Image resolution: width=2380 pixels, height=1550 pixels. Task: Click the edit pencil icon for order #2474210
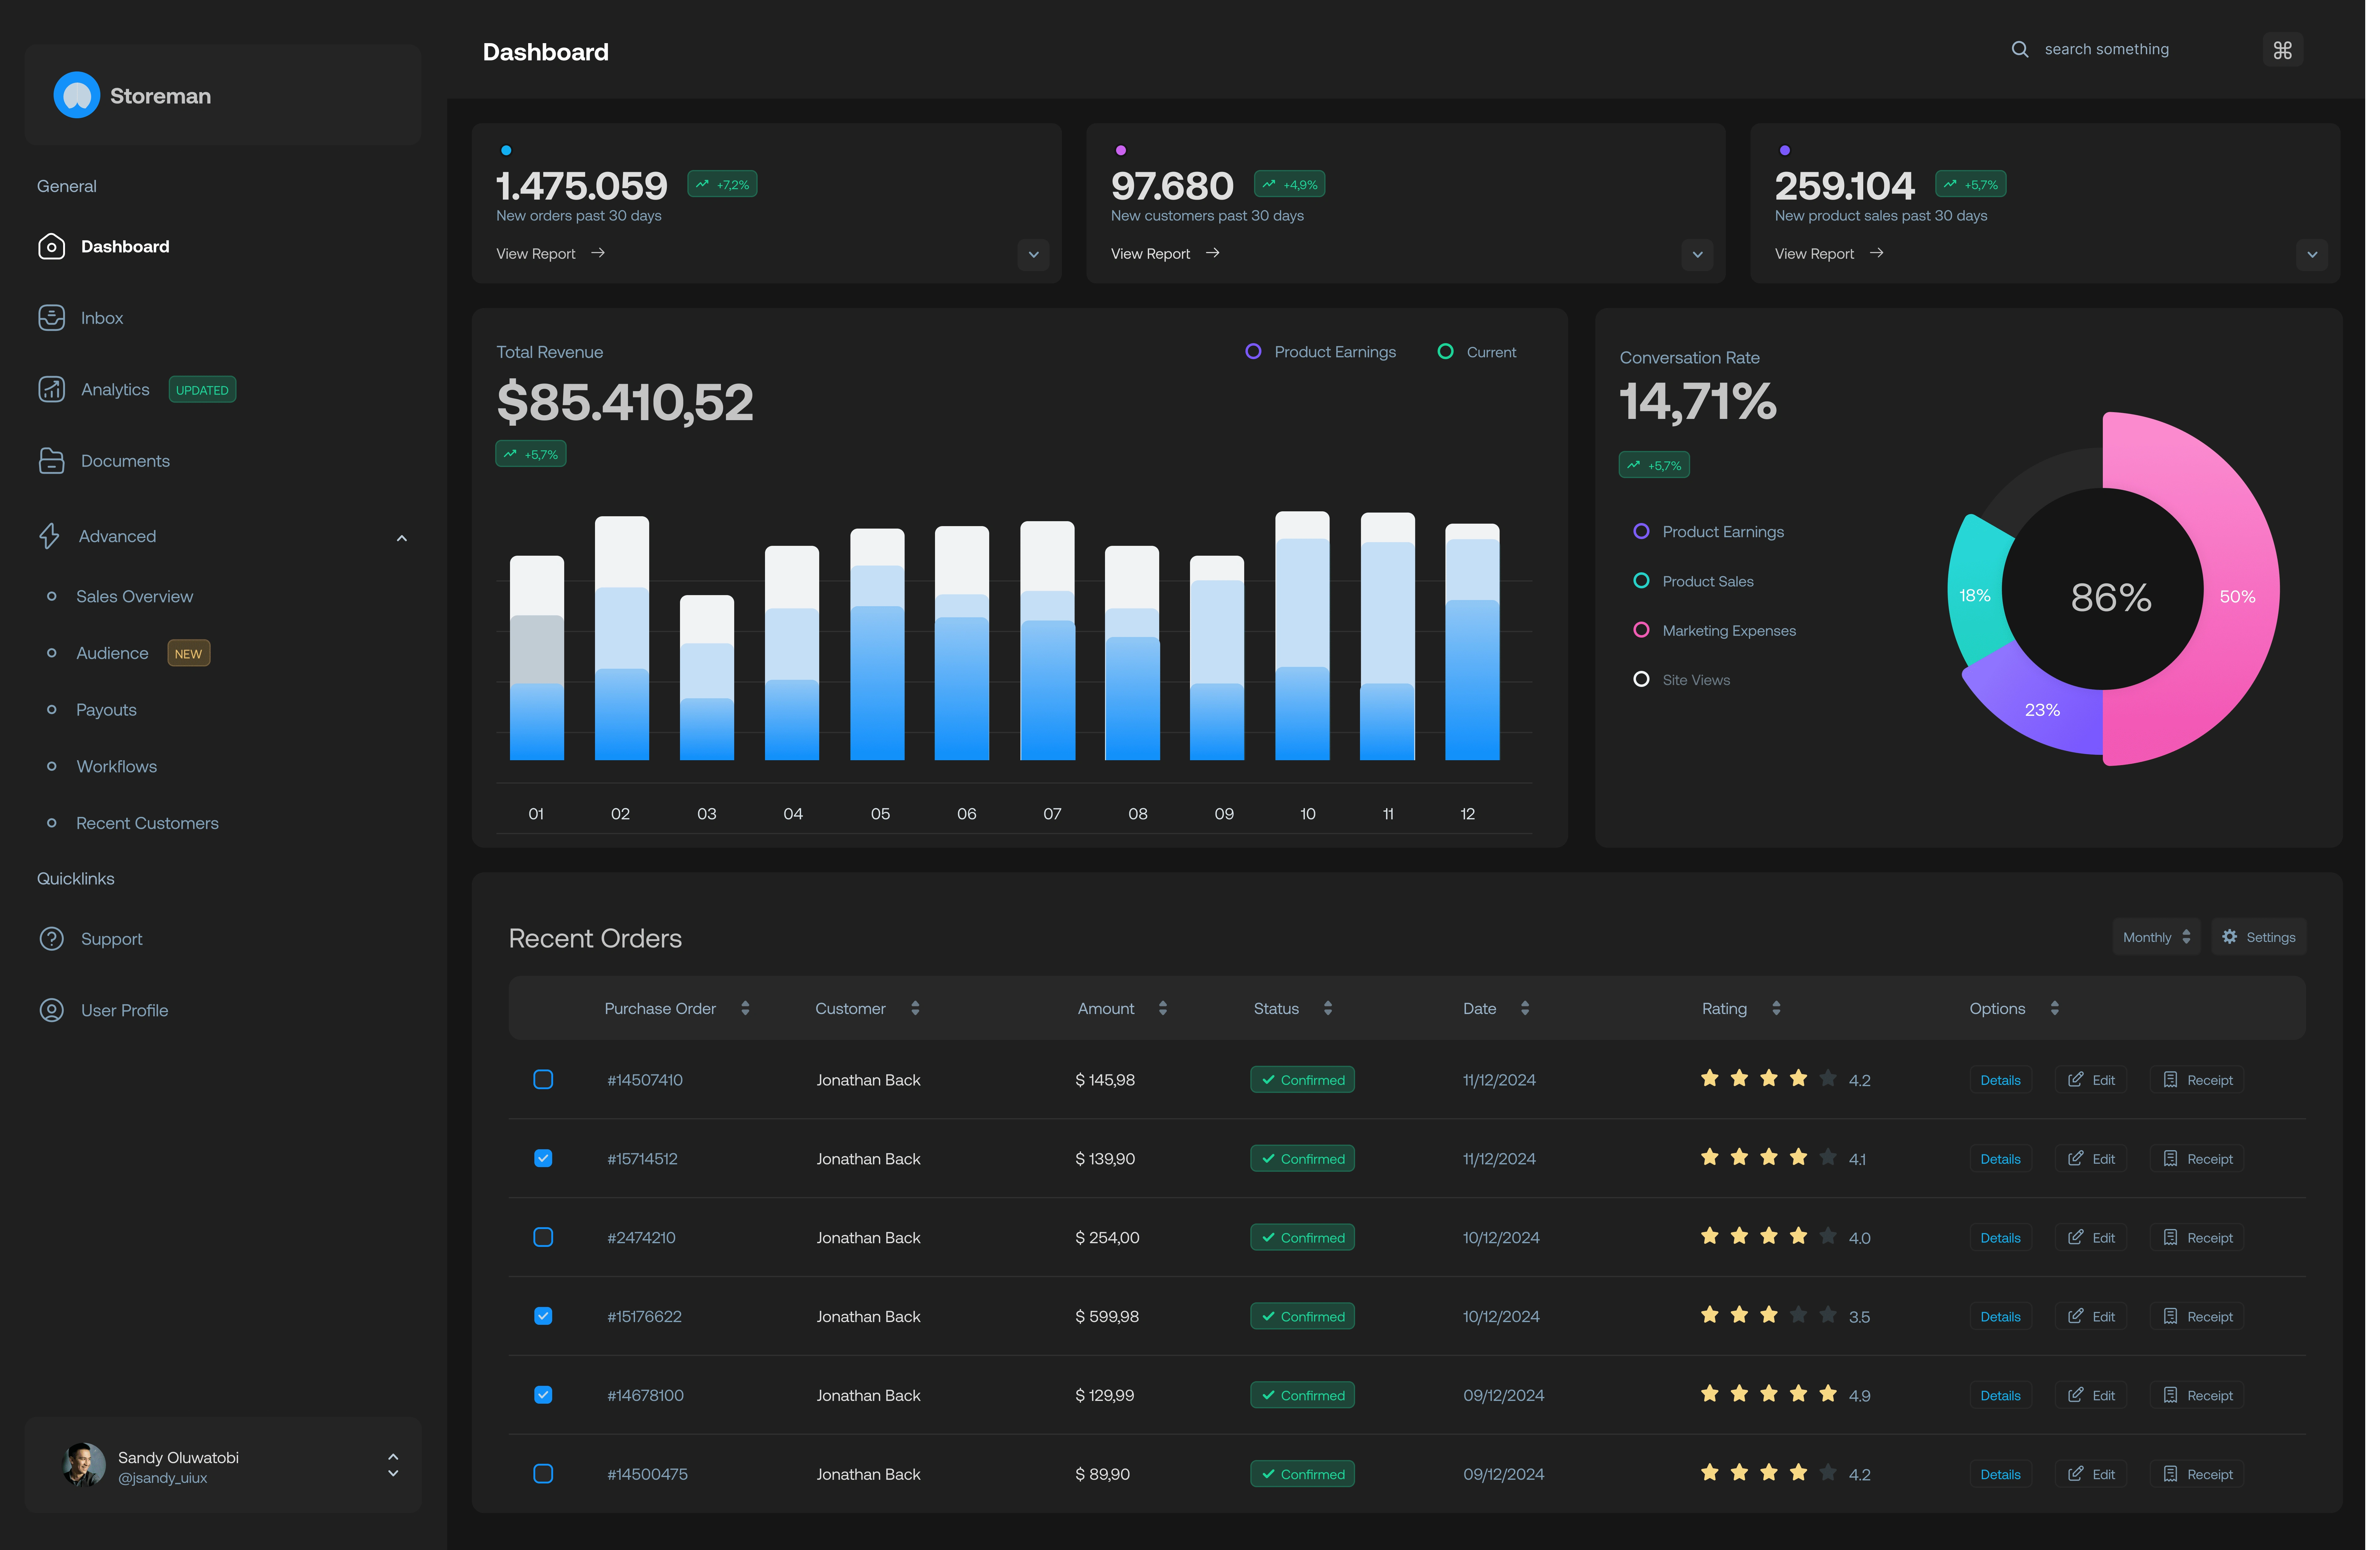2076,1237
